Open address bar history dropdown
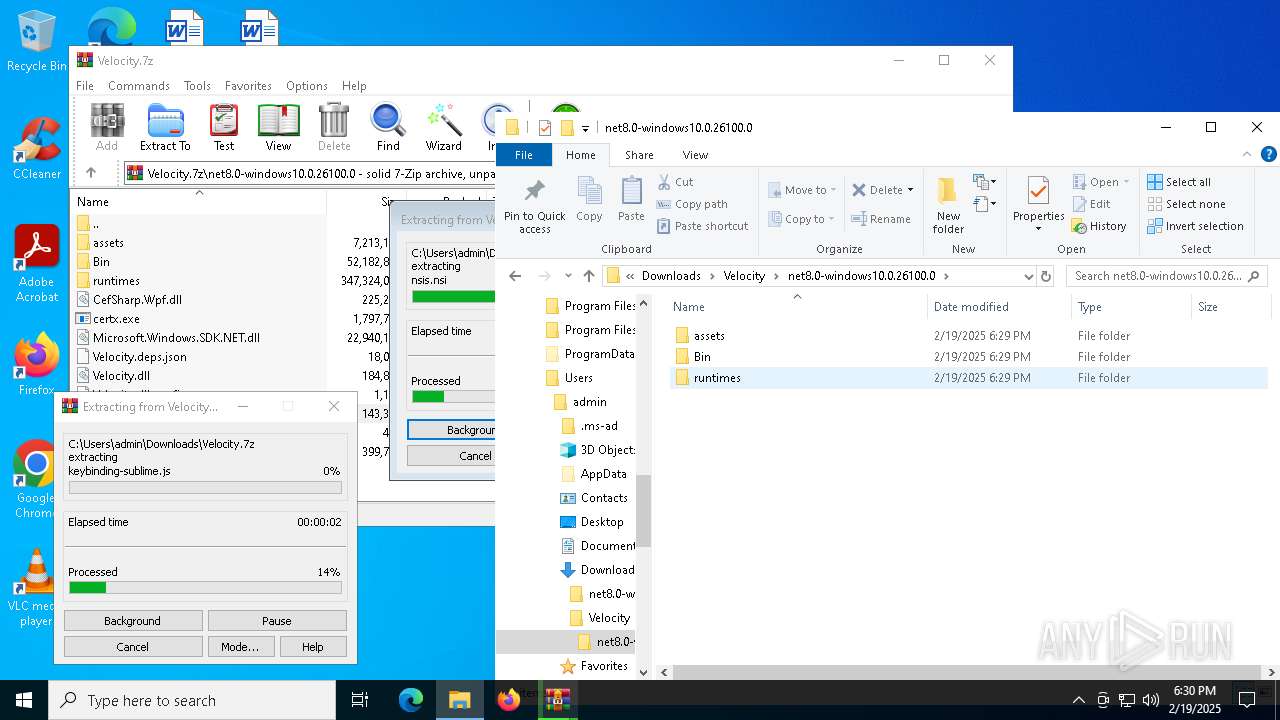Screen dimensions: 1280x720 pos(1027,276)
